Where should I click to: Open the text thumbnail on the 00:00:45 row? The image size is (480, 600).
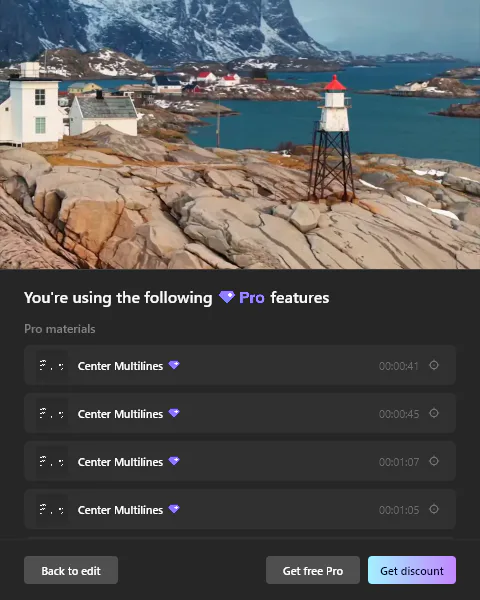52,414
